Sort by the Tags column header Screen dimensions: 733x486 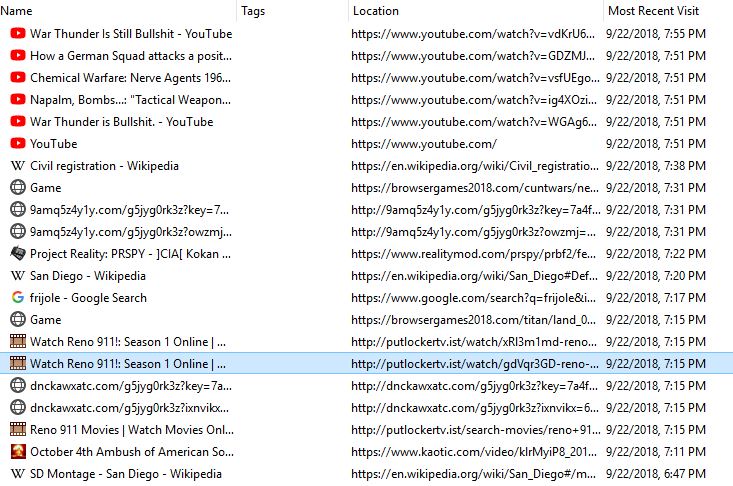click(x=292, y=11)
